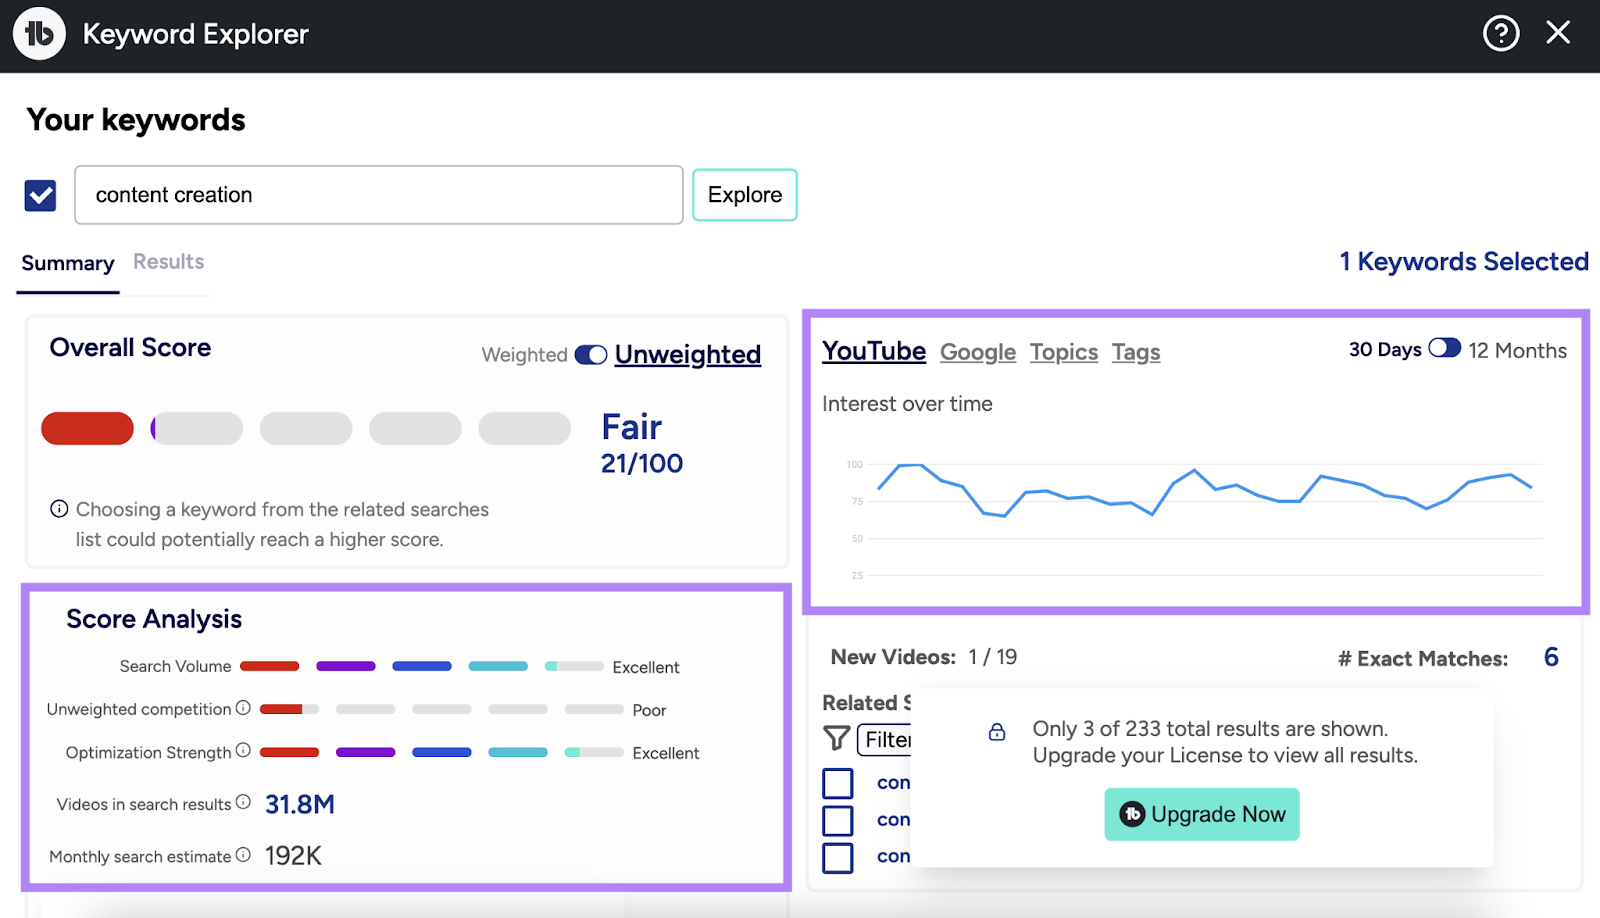Image resolution: width=1600 pixels, height=918 pixels.
Task: Click info icon next to Monthly search estimate
Action: click(243, 855)
